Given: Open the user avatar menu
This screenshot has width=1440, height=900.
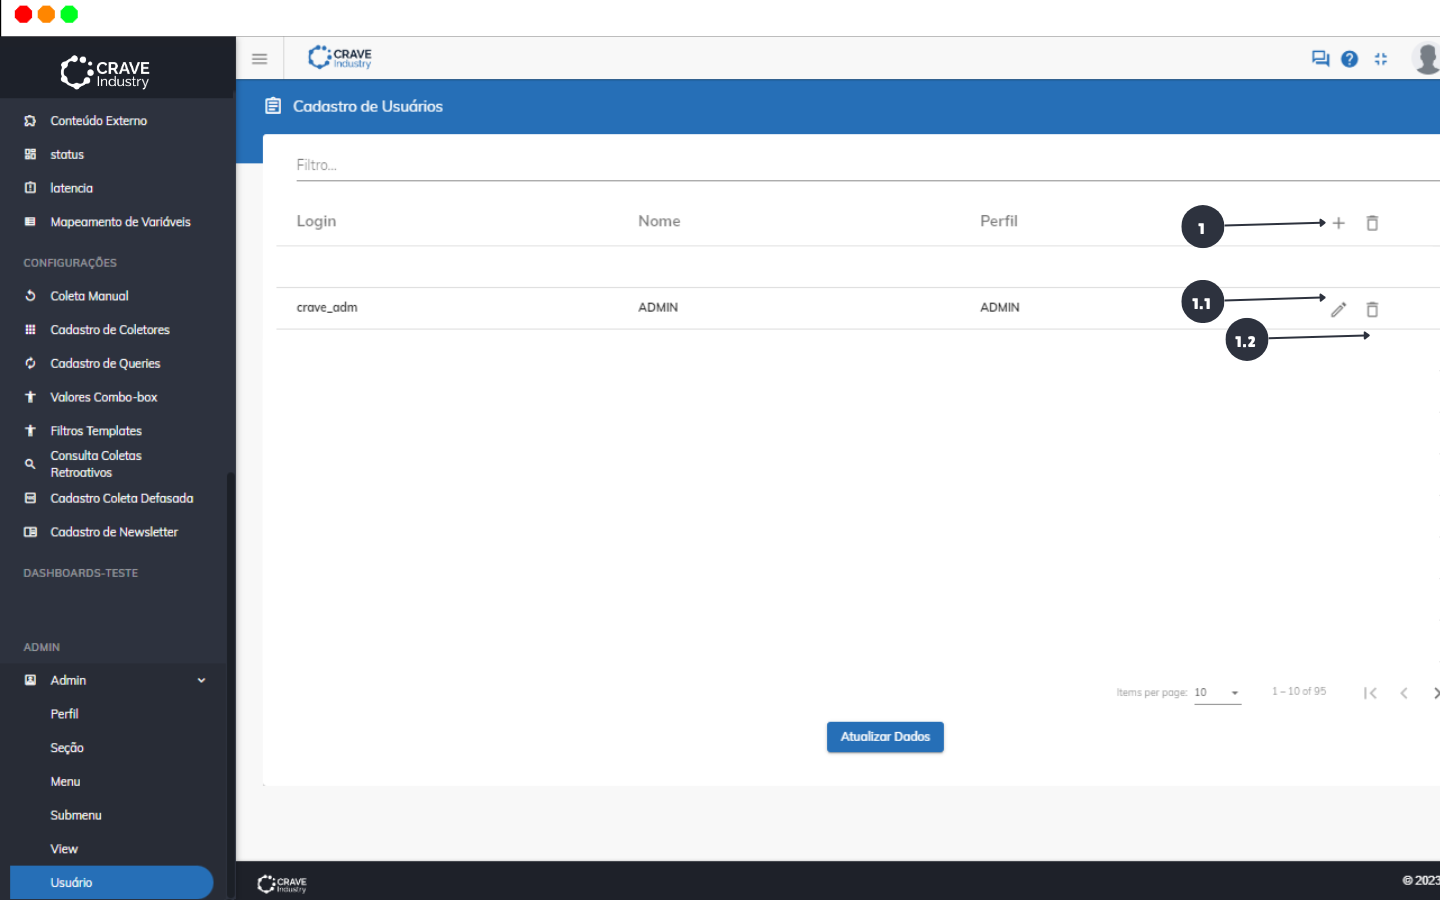Looking at the screenshot, I should (1427, 58).
